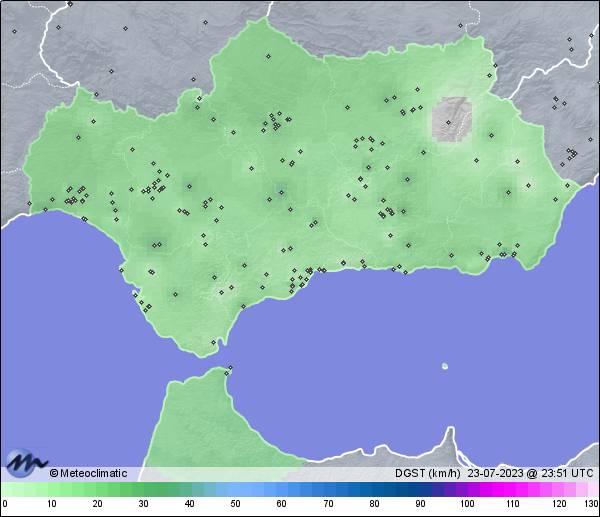The height and width of the screenshot is (517, 600).
Task: Click scale label 80
Action: 374,503
